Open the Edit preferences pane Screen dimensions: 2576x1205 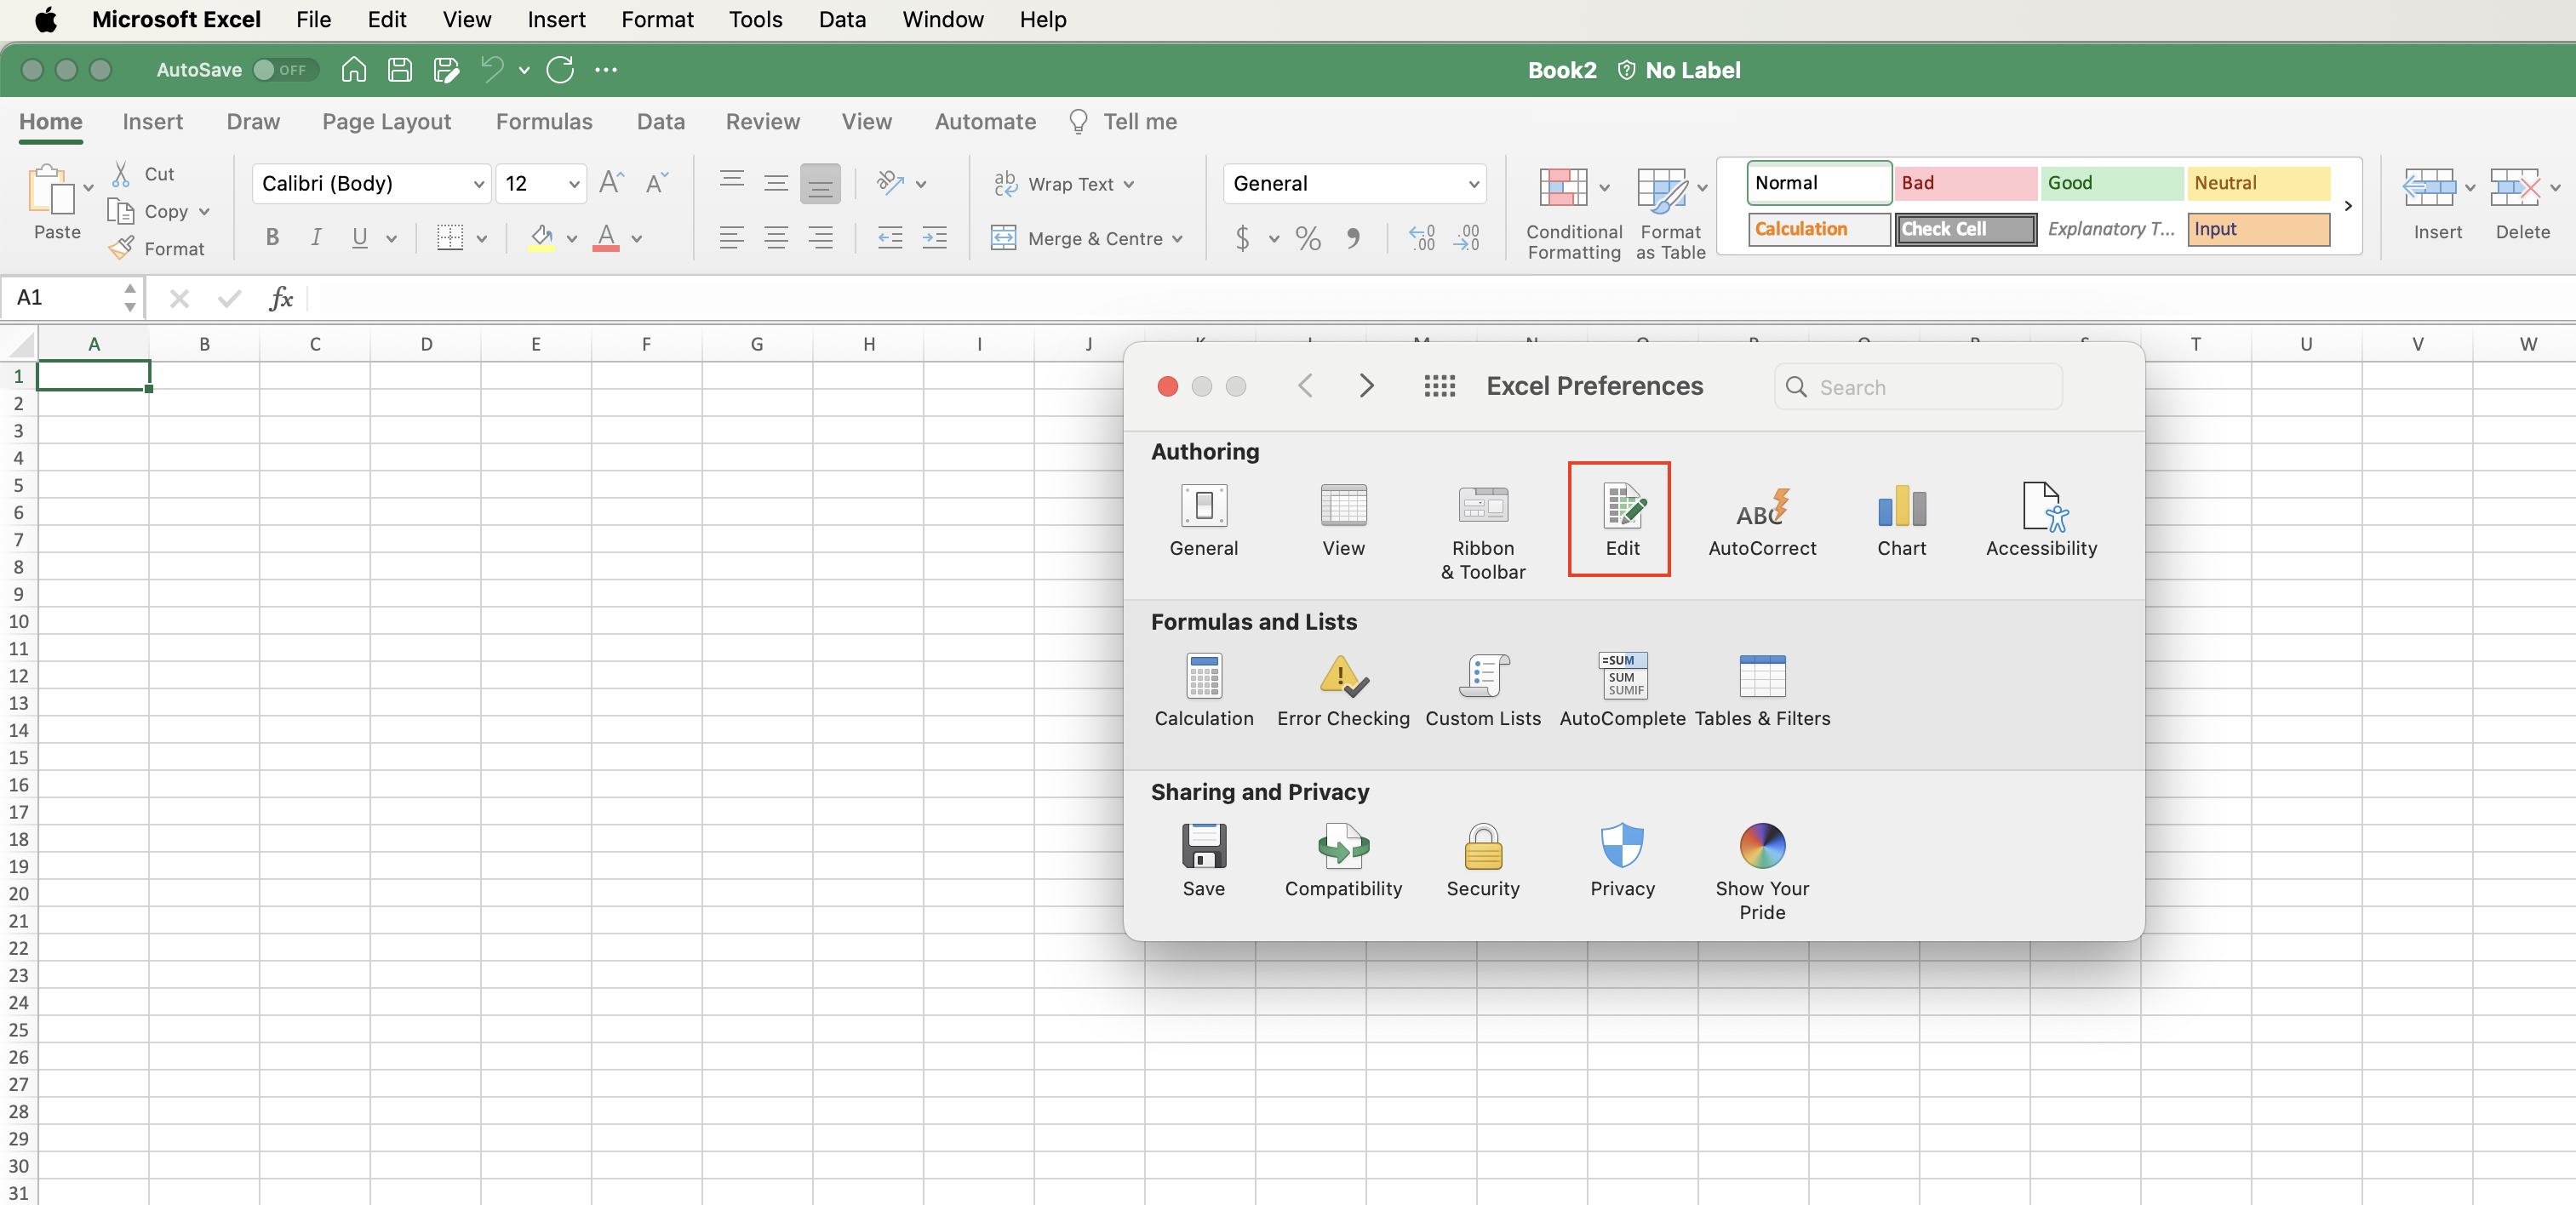click(1621, 520)
